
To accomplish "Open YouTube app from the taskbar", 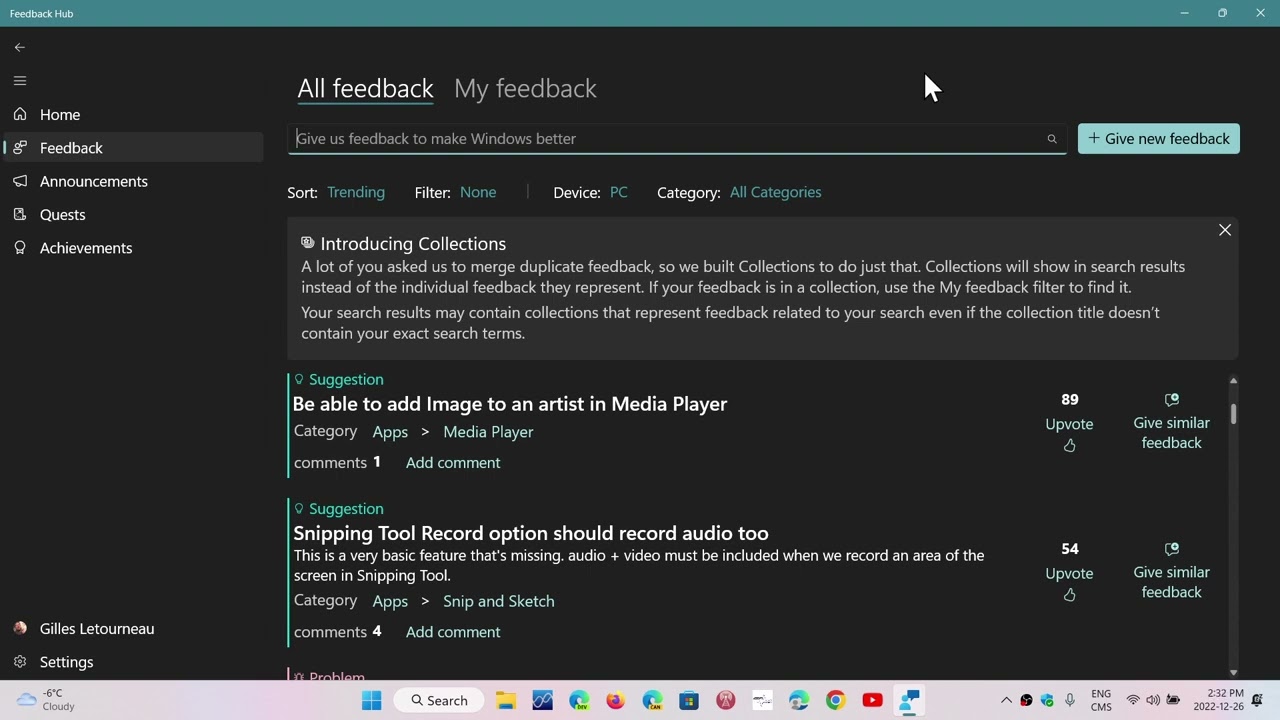I will 872,701.
